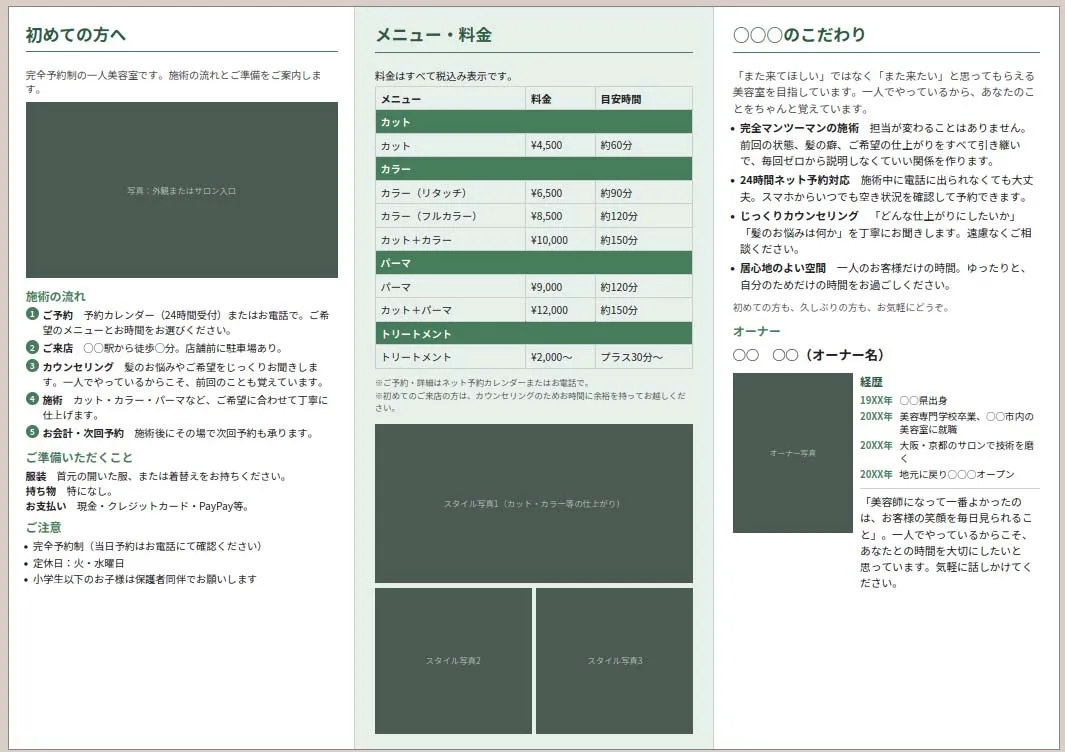Click the step 2 circle for ご来店
This screenshot has width=1065, height=752.
coord(32,347)
